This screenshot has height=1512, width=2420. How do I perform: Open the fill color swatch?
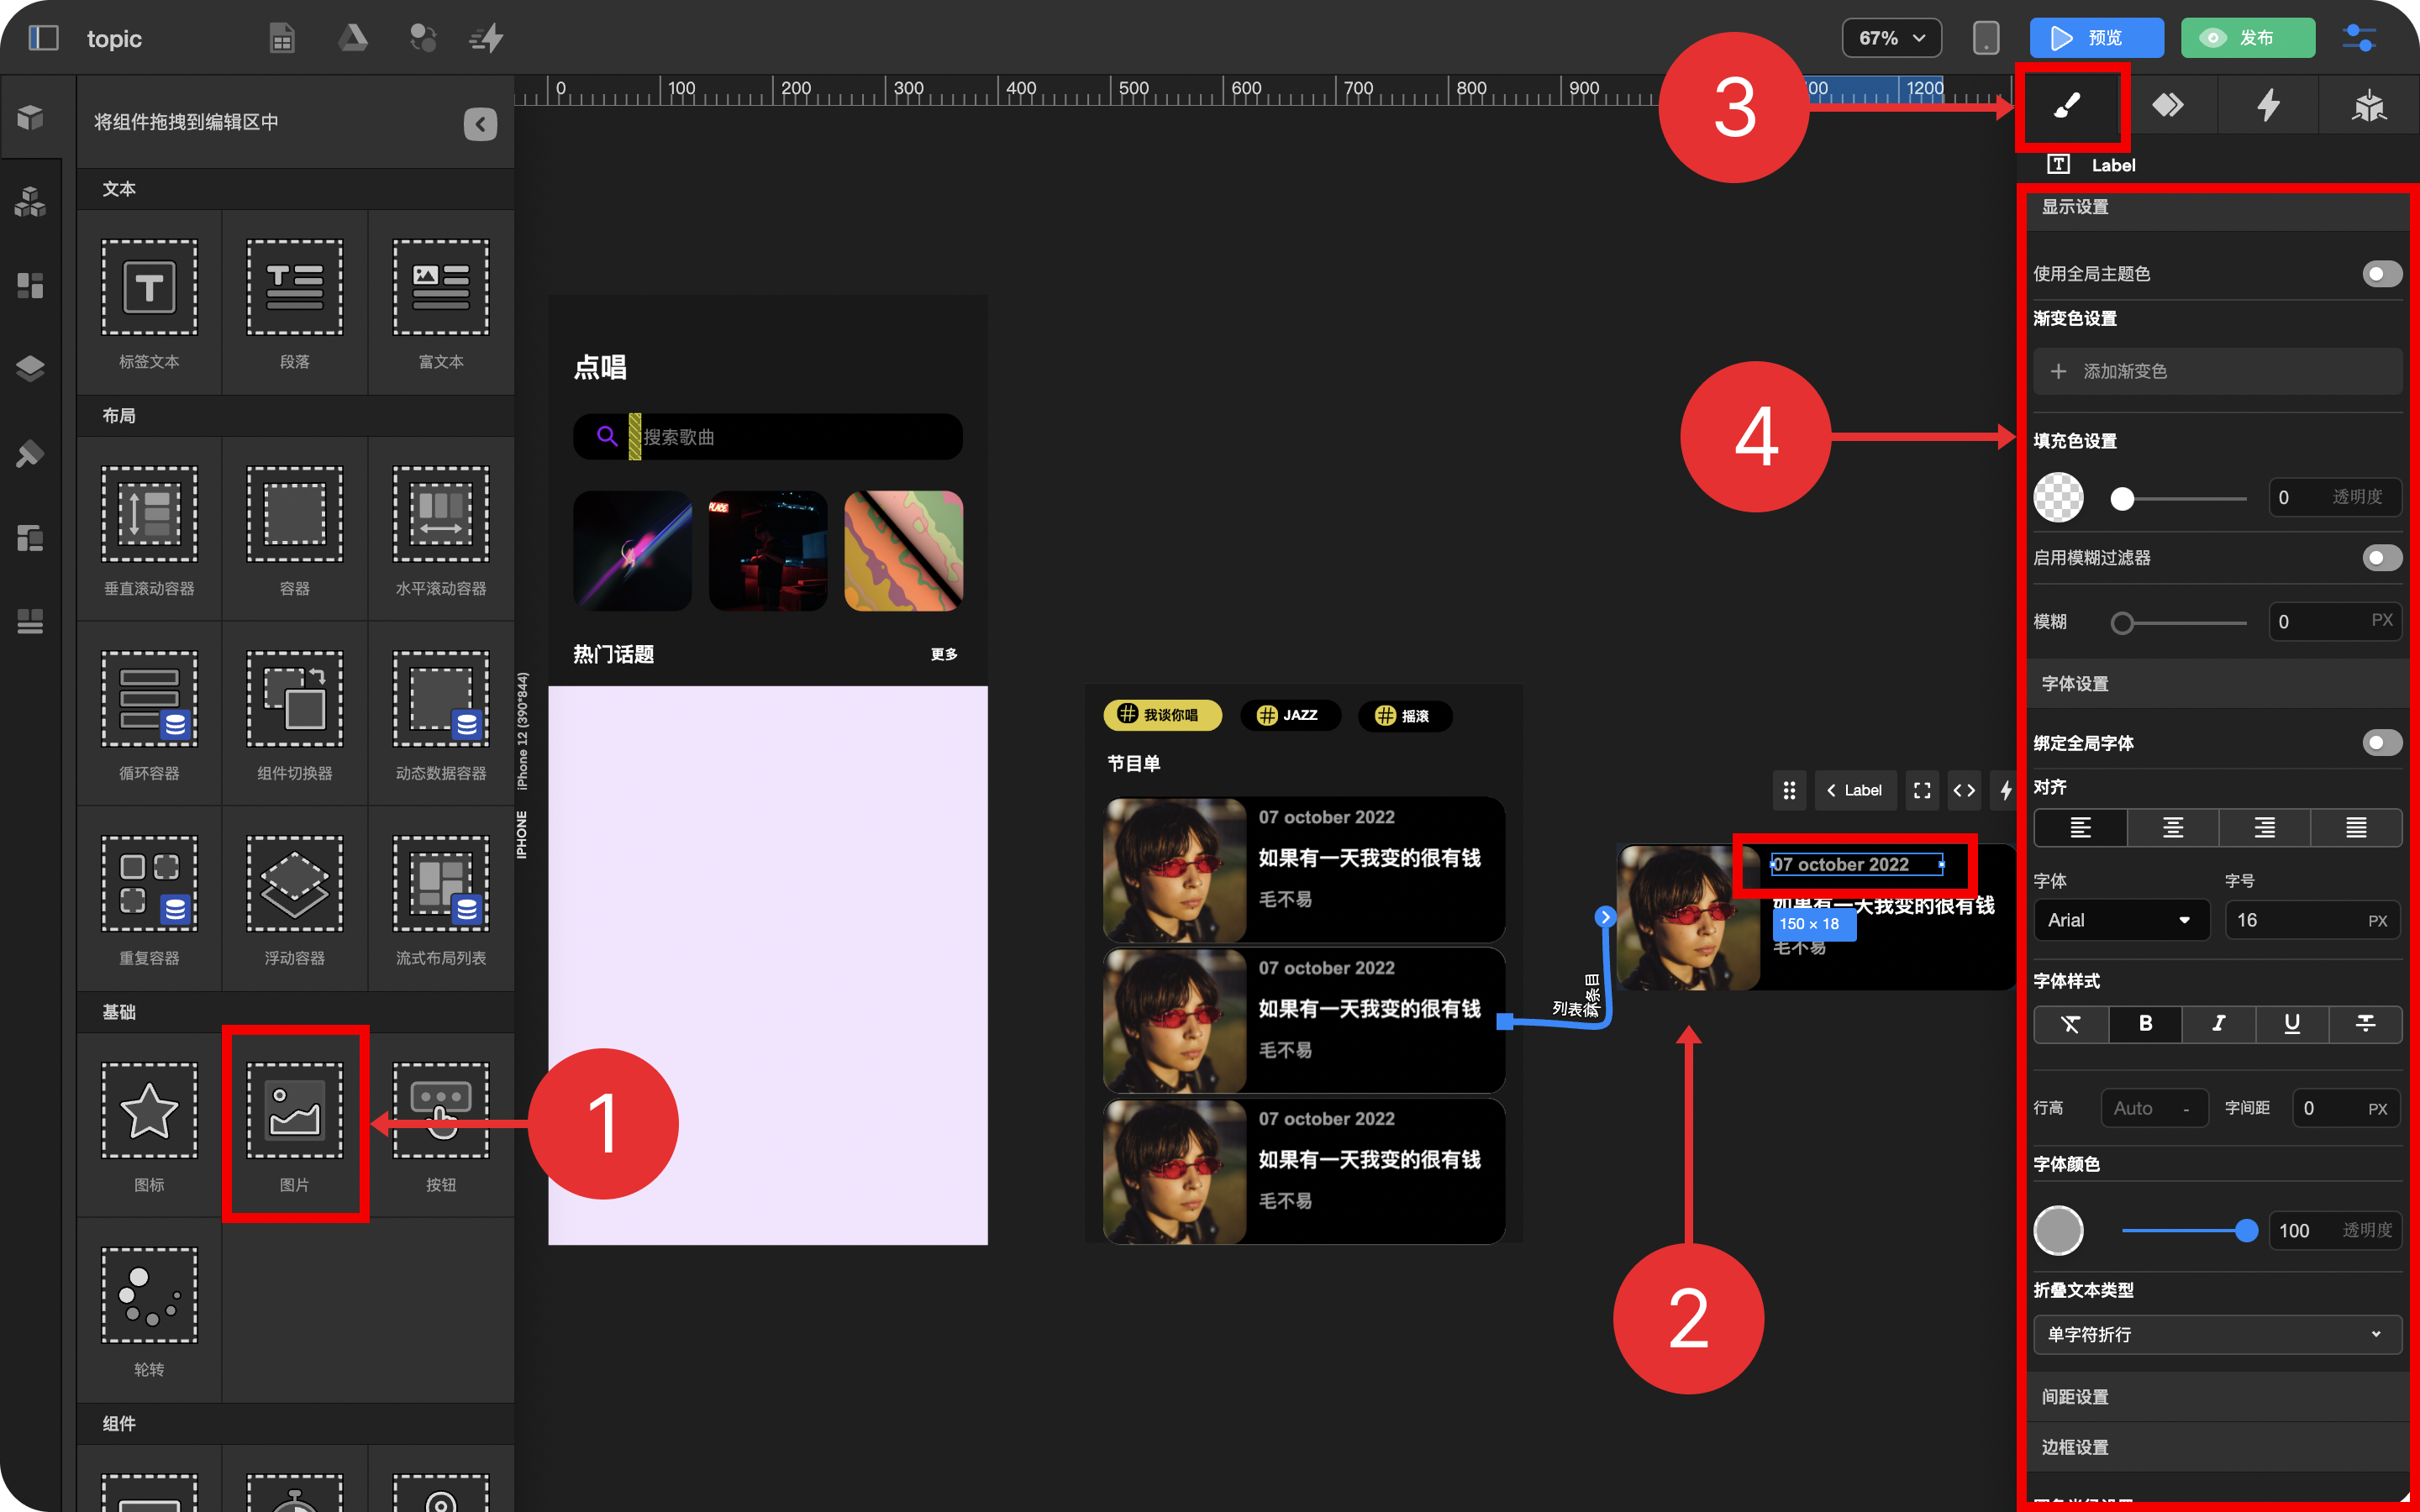tap(2058, 497)
